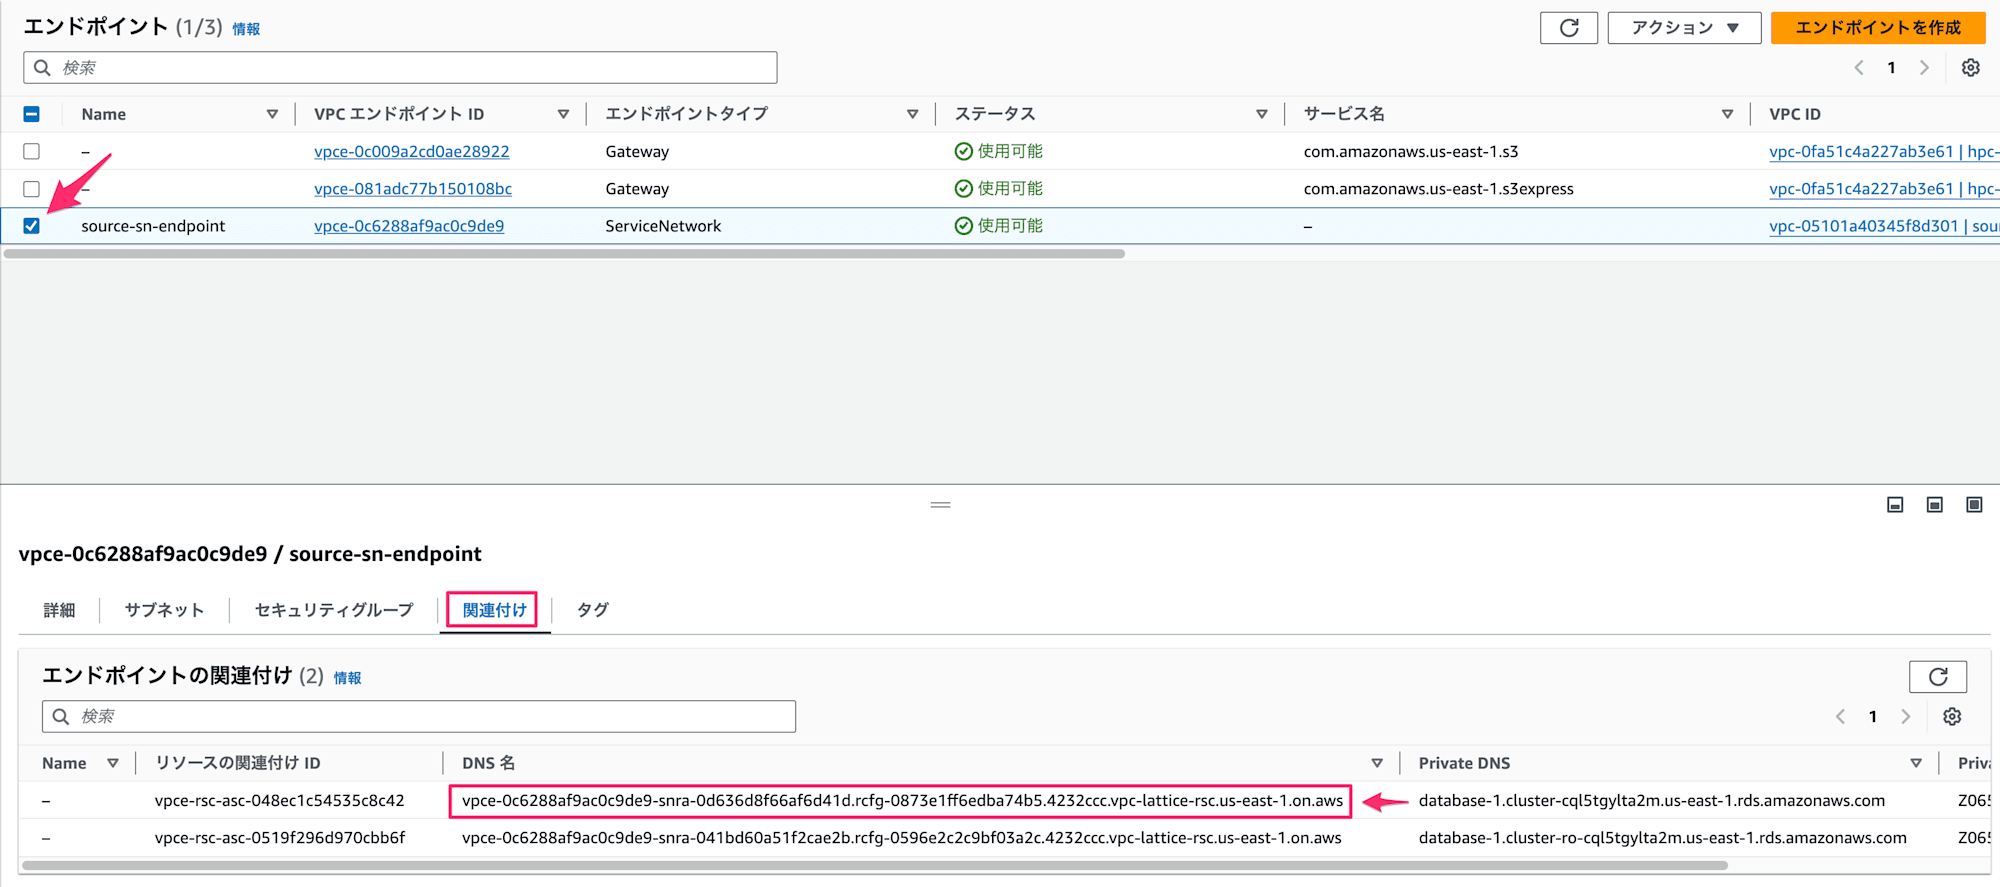Maximize the details split panel

pos(1974,505)
